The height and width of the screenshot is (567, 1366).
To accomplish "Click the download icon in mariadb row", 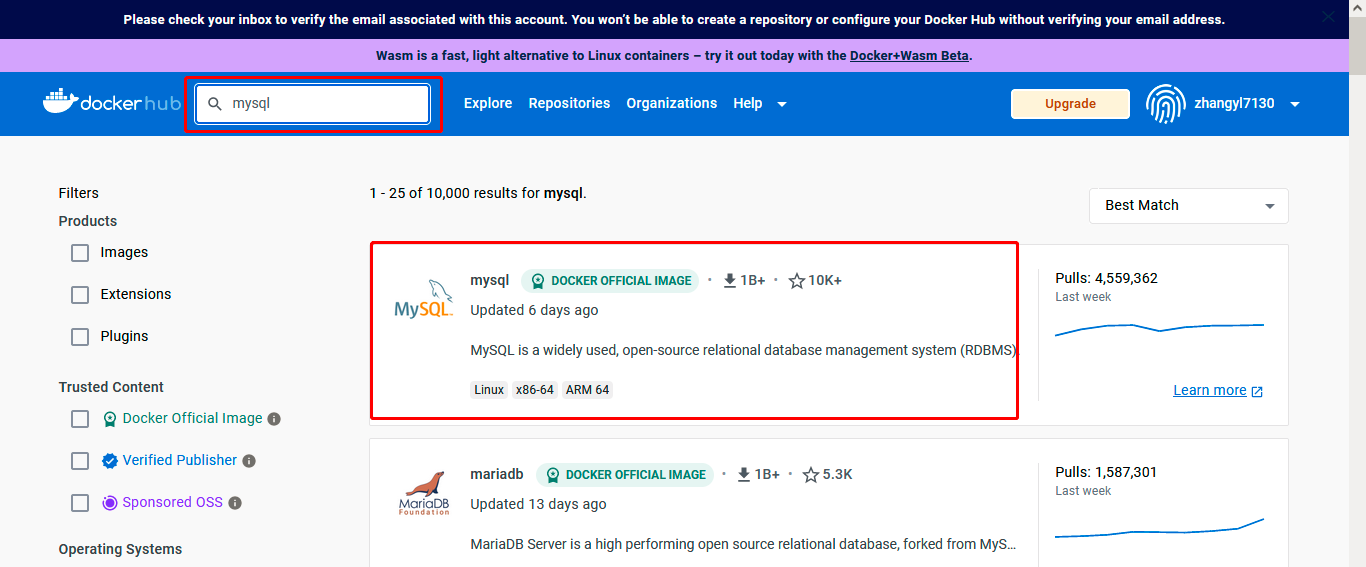I will tap(744, 475).
